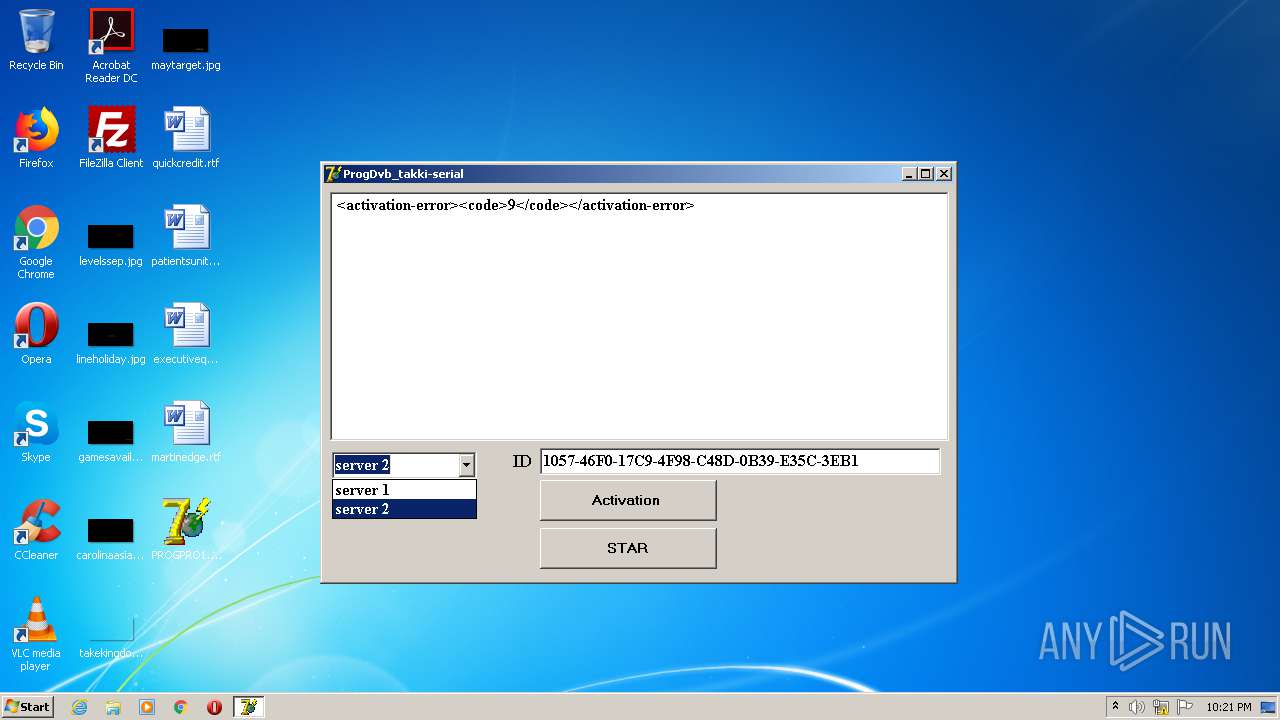Viewport: 1280px width, 720px height.
Task: Open Firefox desktop shortcut
Action: pos(36,138)
